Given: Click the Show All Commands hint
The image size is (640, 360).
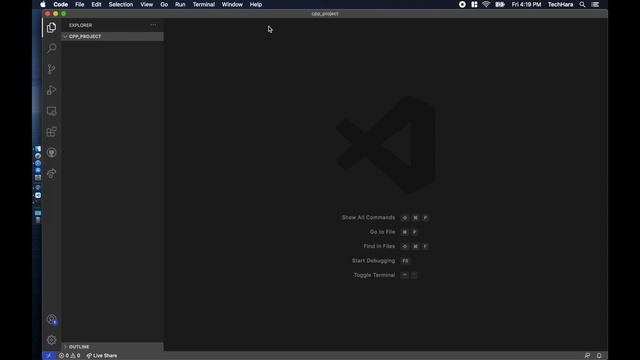Looking at the screenshot, I should click(385, 218).
